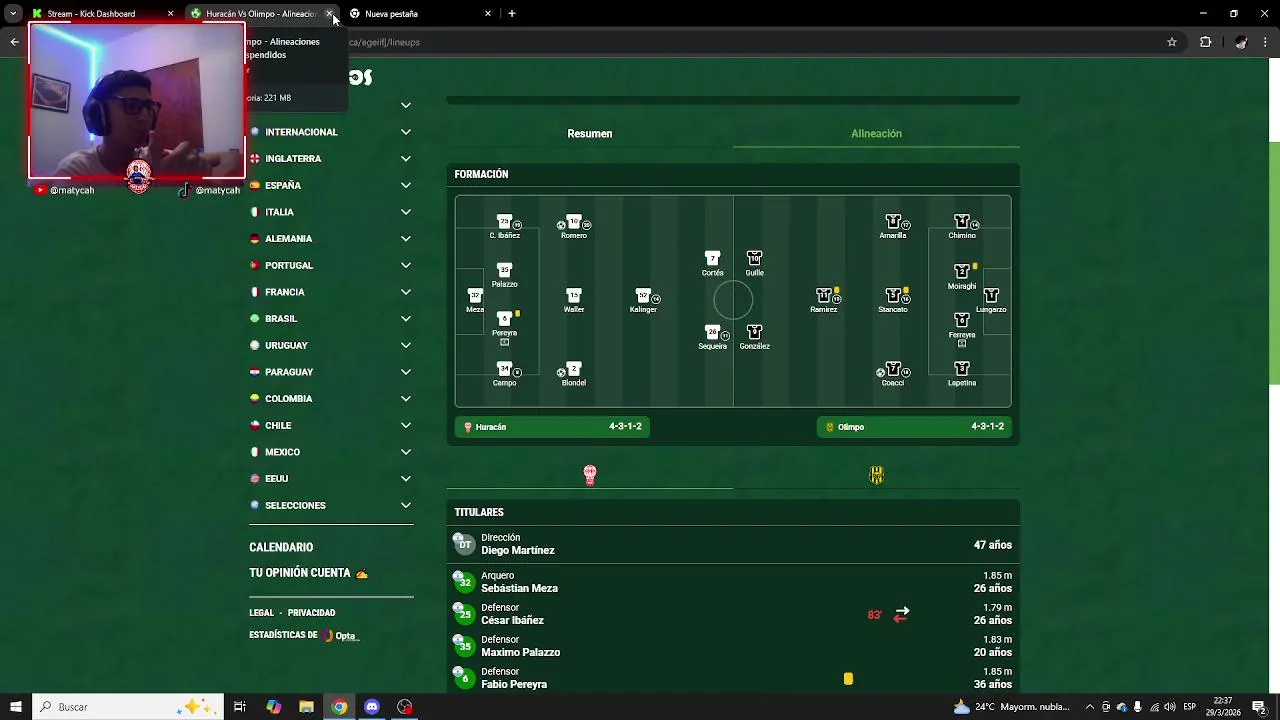The image size is (1280, 720).
Task: Click Blondel's shirt on the pitch
Action: coord(574,369)
